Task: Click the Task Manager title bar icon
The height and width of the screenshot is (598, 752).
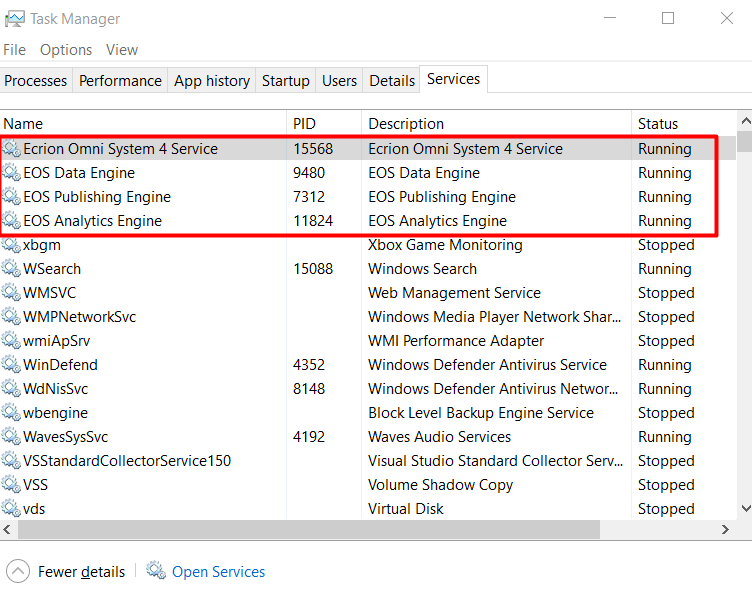Action: coord(14,19)
